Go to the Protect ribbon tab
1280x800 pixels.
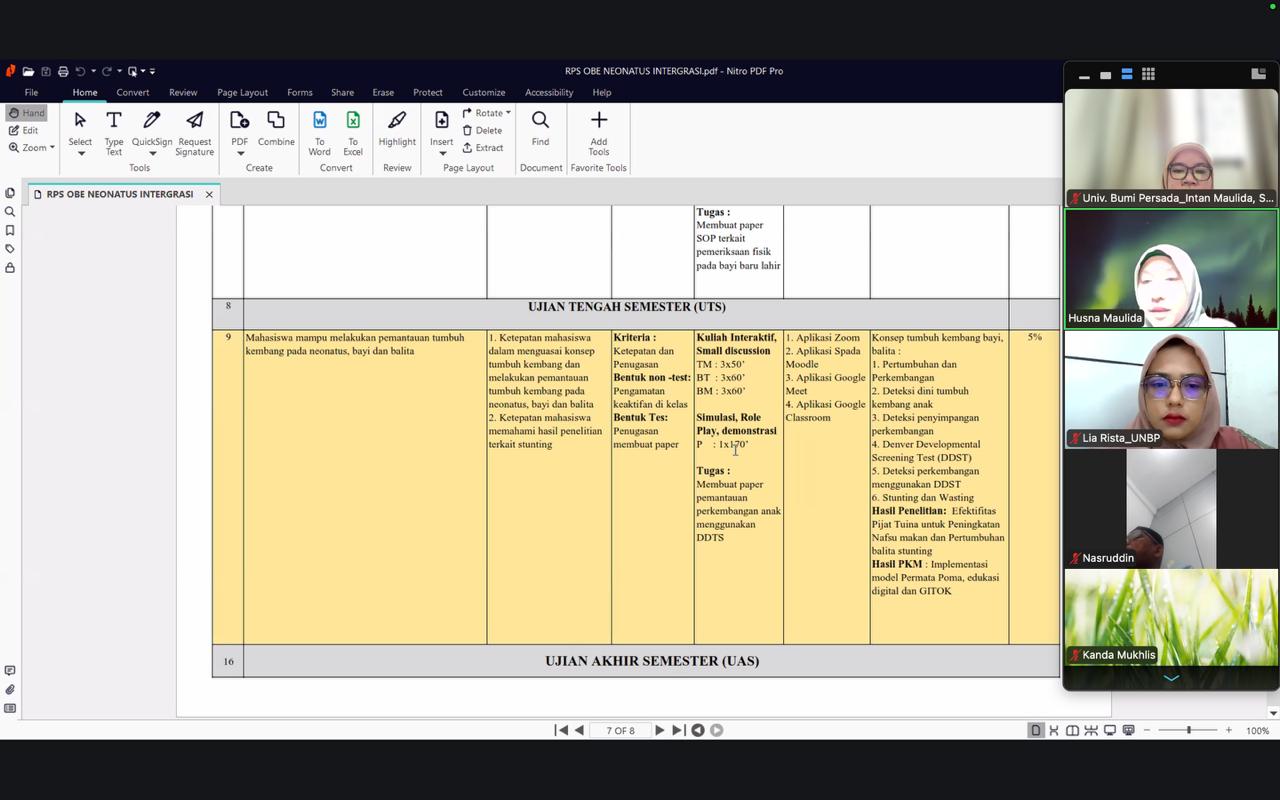(x=428, y=92)
